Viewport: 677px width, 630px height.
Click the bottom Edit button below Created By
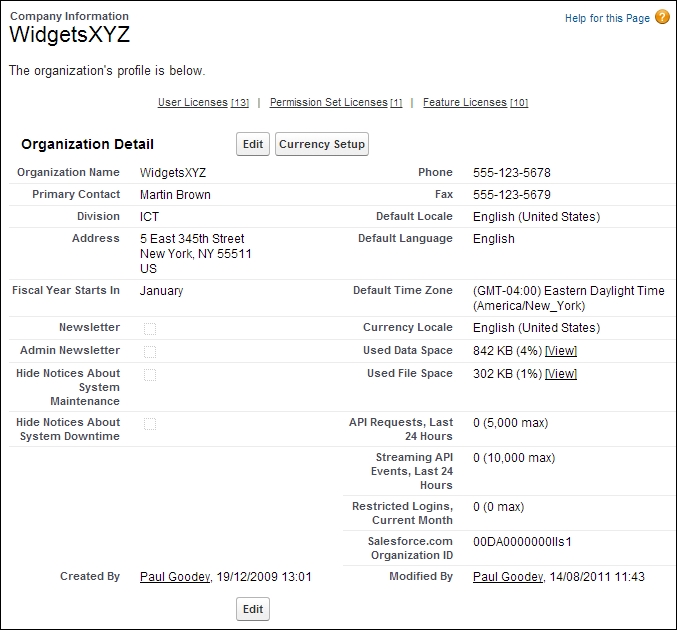(x=253, y=609)
